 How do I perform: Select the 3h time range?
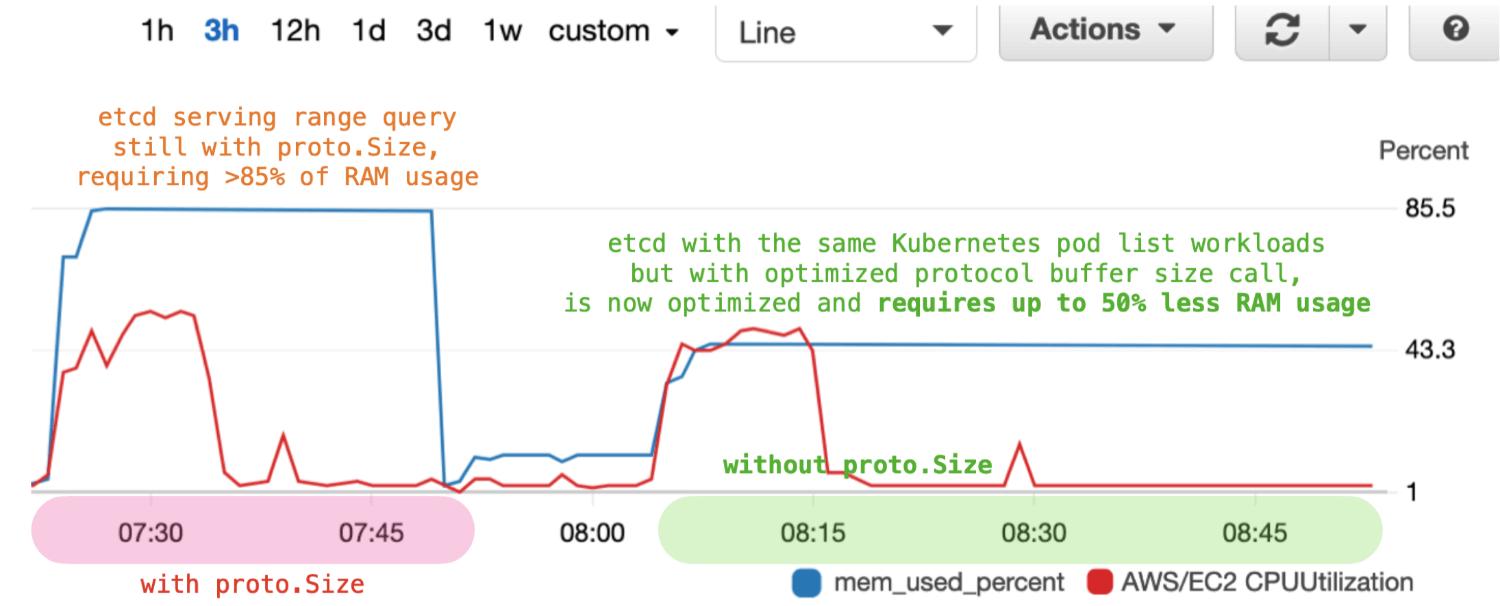(x=221, y=31)
